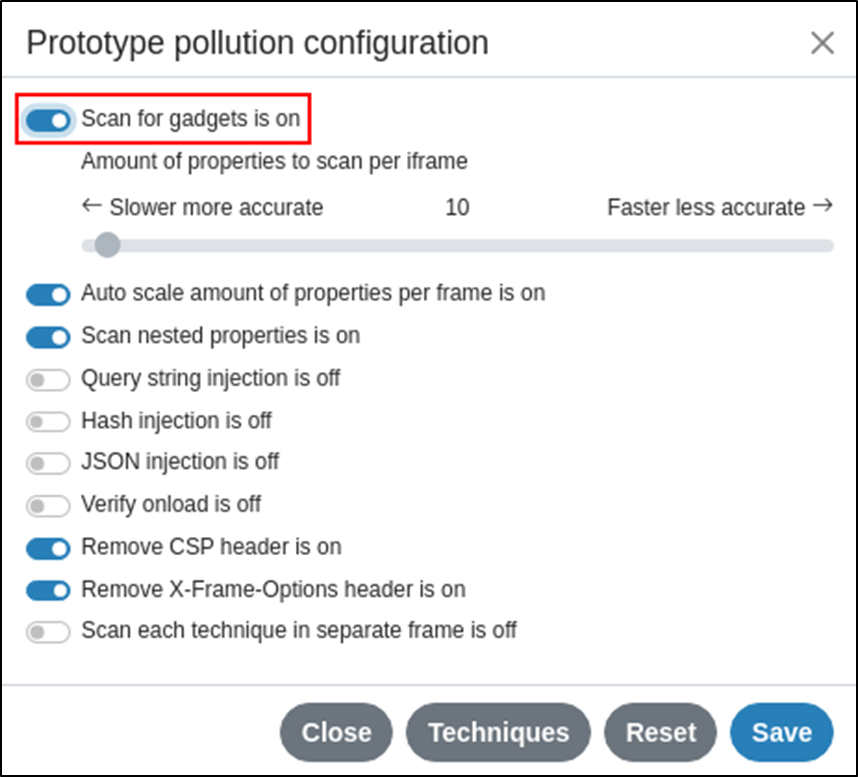Turn off Auto scale amount of properties
Viewport: 858px width, 777px height.
[47, 294]
